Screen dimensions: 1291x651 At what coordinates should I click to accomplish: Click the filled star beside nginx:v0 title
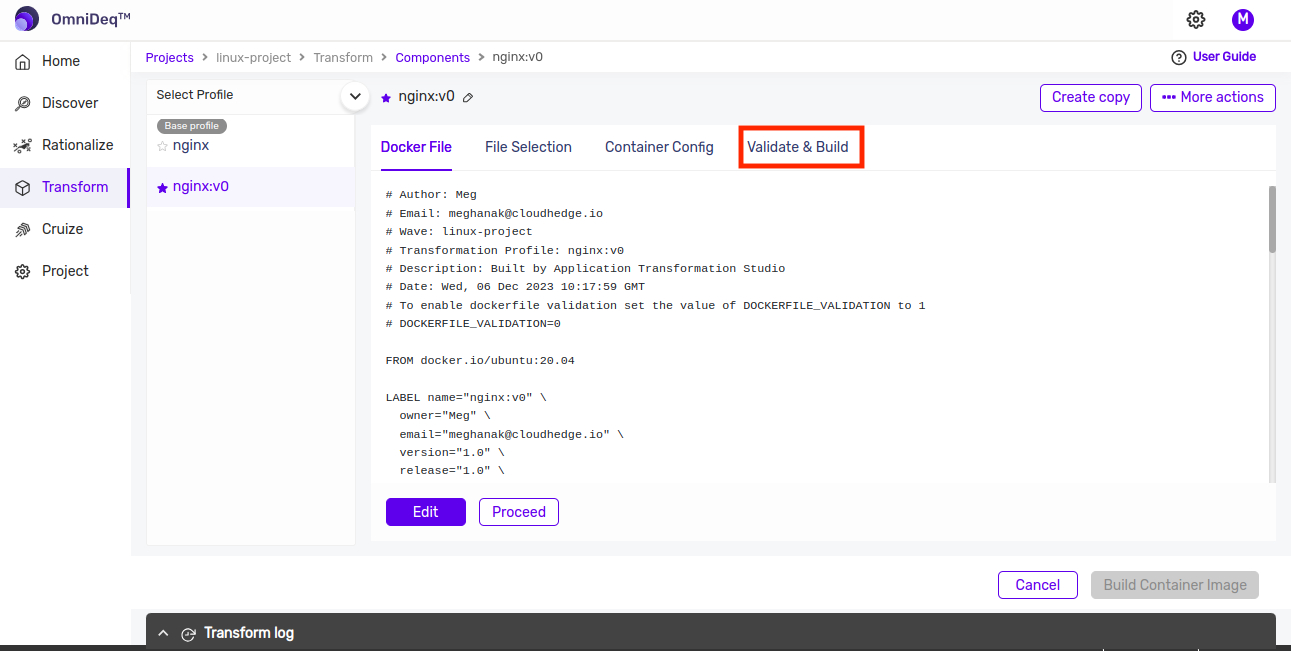pyautogui.click(x=386, y=98)
